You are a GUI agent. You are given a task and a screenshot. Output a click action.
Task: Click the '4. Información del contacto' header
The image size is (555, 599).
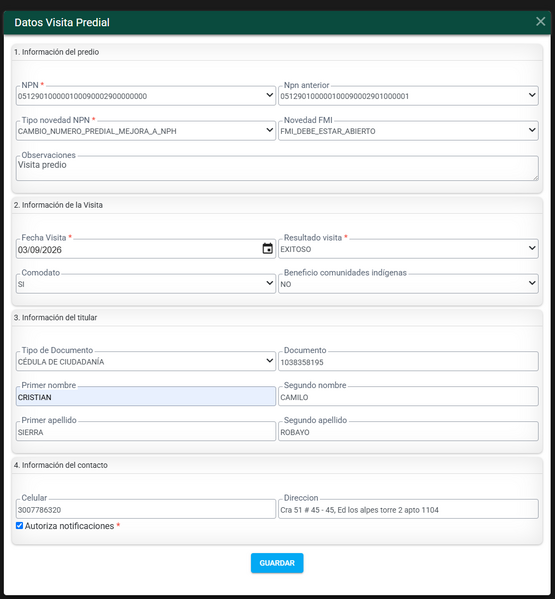pyautogui.click(x=61, y=465)
